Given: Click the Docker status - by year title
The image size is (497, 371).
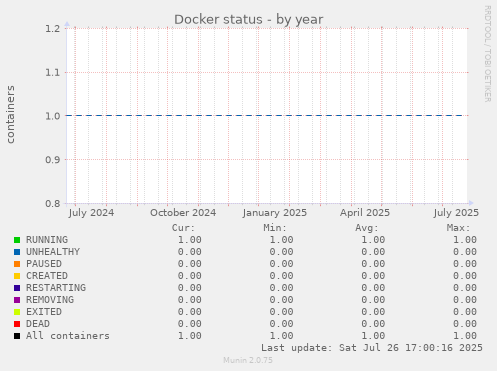Looking at the screenshot, I should coord(249,20).
